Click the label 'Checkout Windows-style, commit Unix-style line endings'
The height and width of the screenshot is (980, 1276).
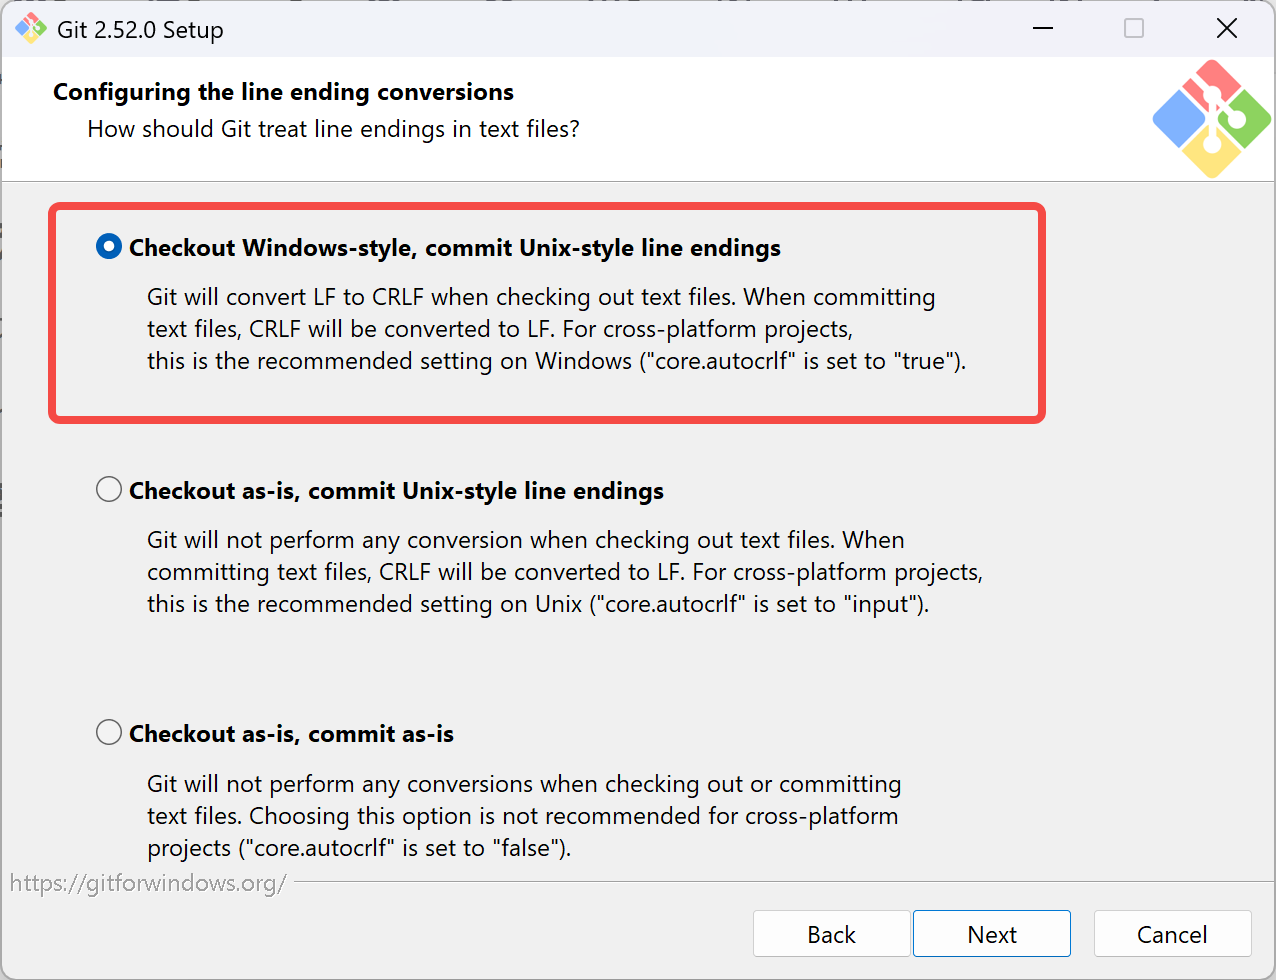(x=455, y=248)
